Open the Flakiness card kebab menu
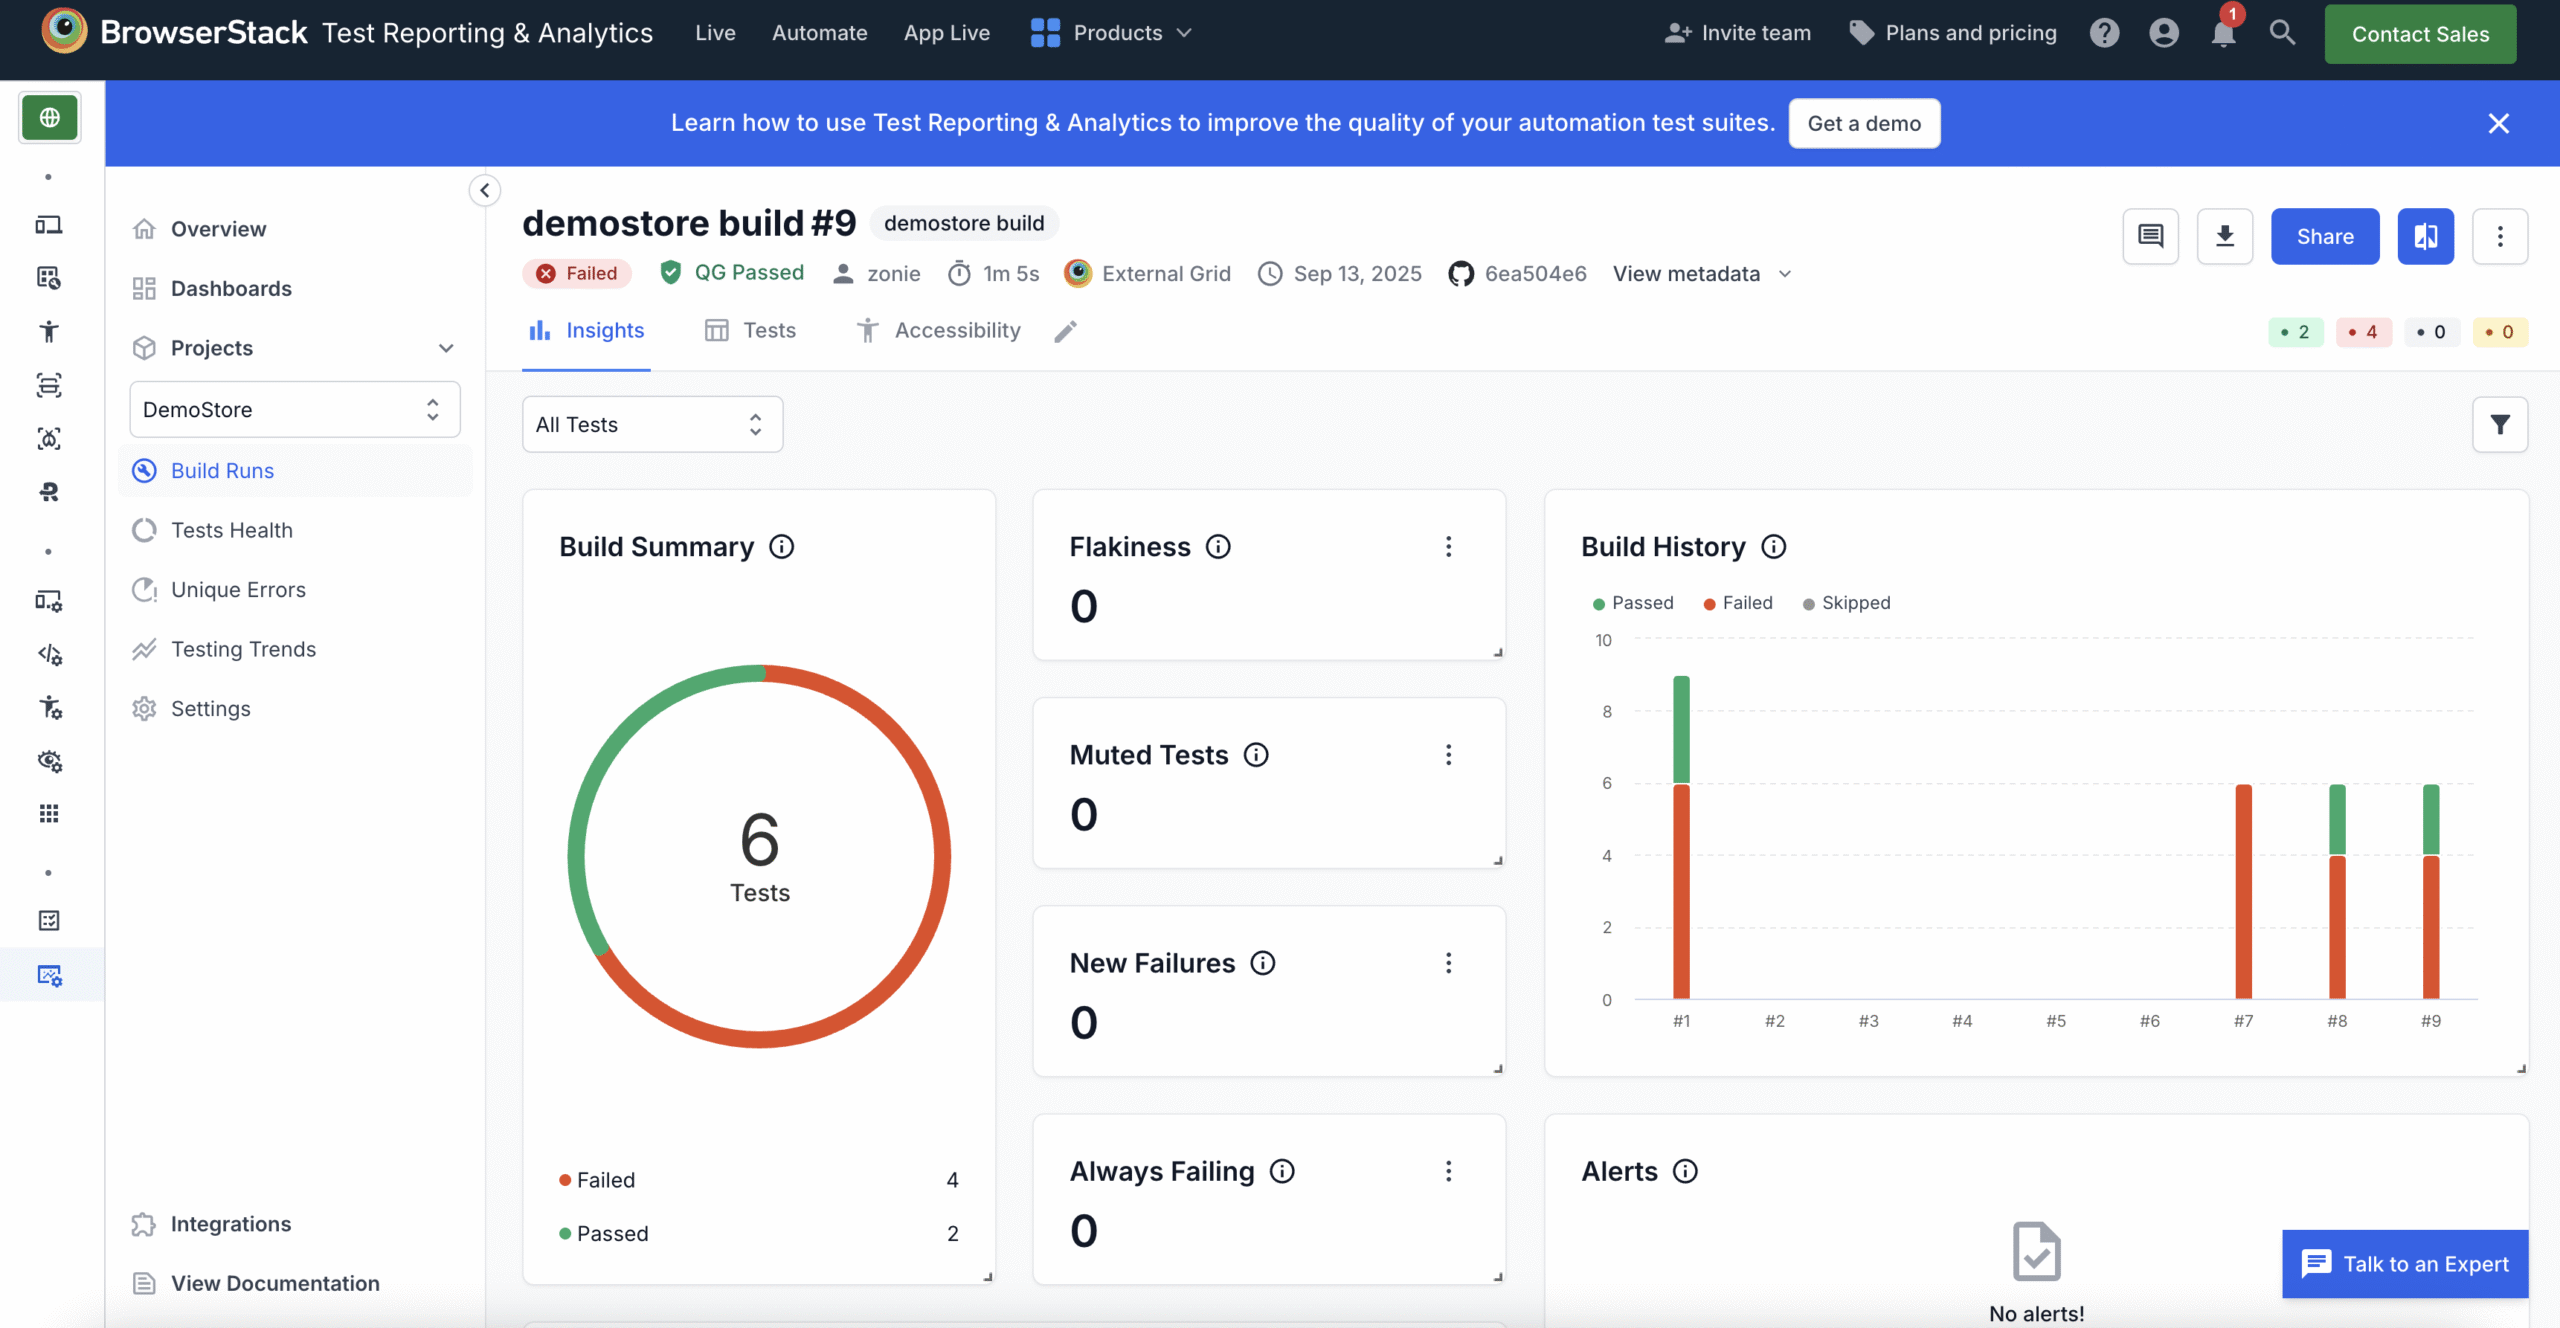The height and width of the screenshot is (1328, 2560). (1449, 546)
